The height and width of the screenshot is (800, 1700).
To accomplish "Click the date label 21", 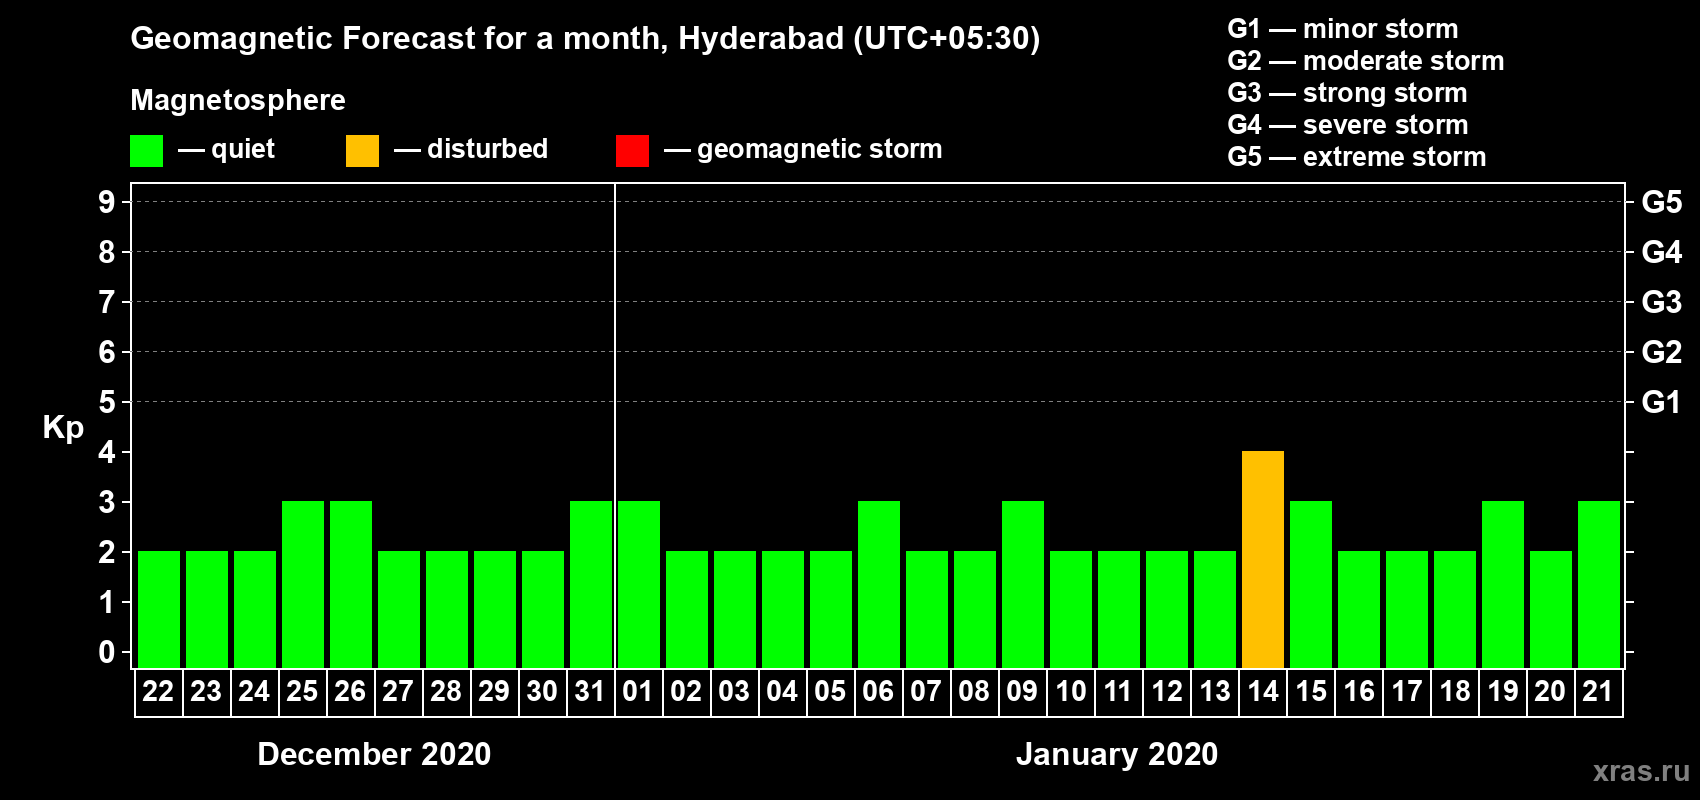I will [x=1598, y=691].
